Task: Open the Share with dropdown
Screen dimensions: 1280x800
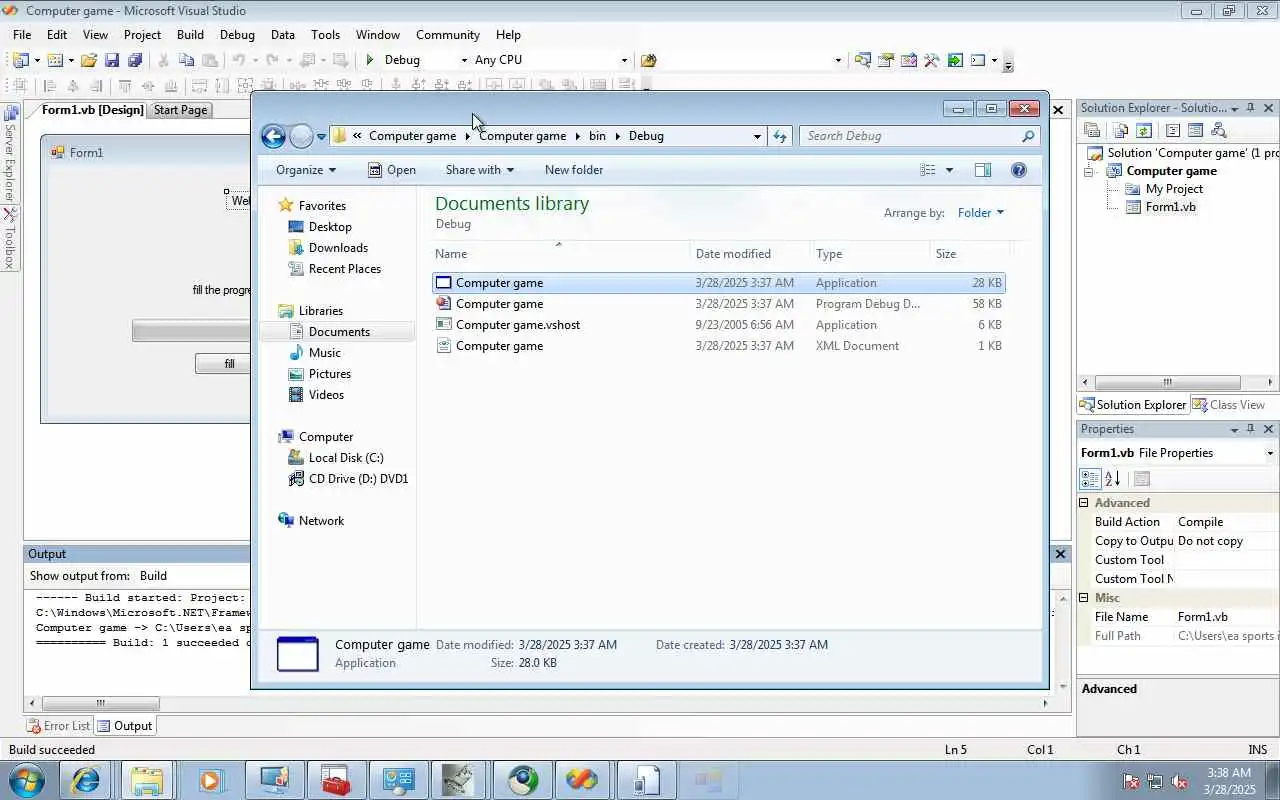Action: (479, 170)
